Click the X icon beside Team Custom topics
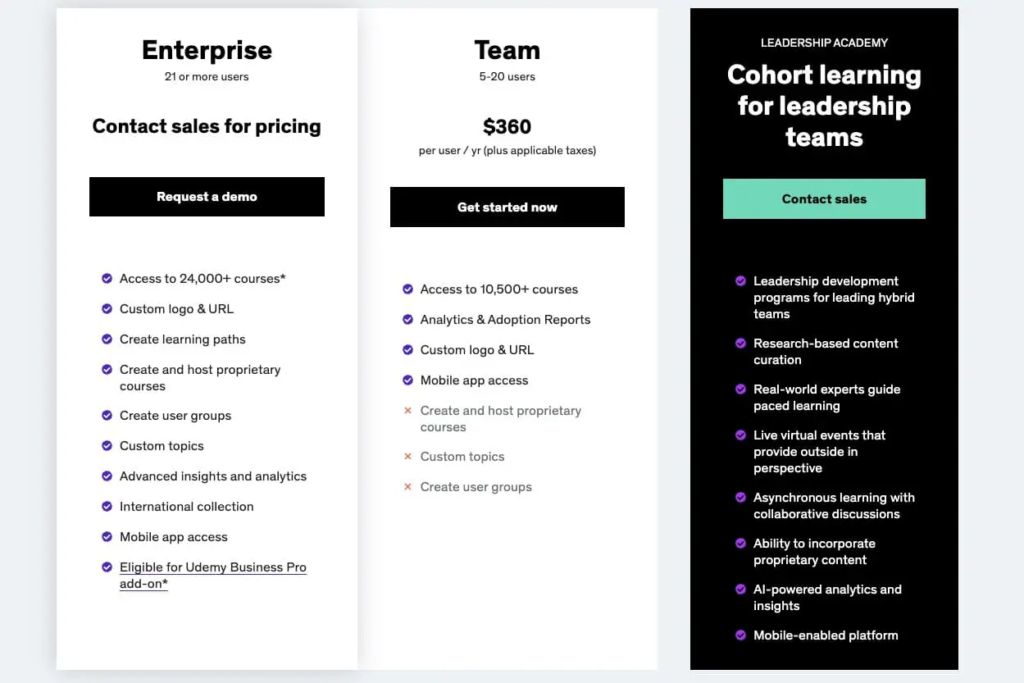This screenshot has width=1024, height=683. [408, 457]
